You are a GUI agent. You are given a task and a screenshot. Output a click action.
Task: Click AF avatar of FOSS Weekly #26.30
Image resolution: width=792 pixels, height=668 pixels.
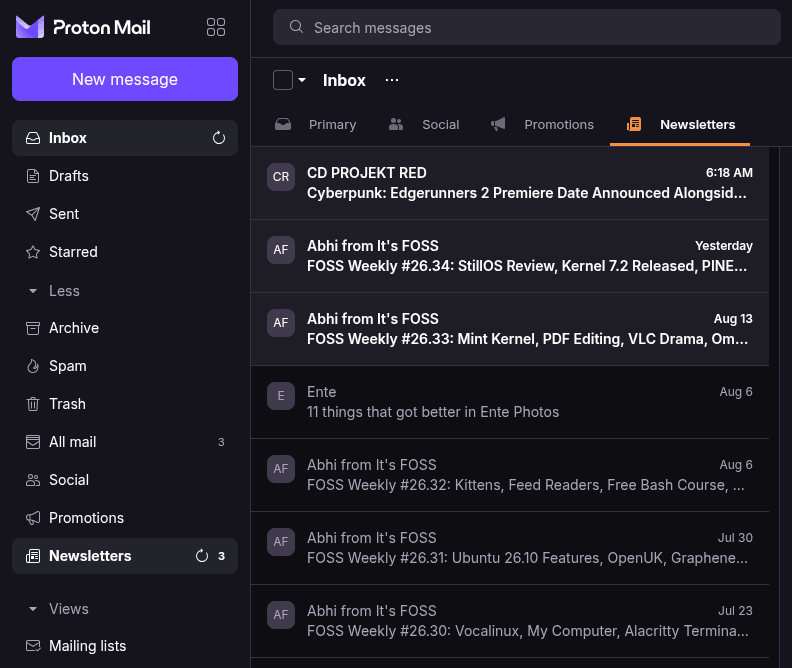281,614
